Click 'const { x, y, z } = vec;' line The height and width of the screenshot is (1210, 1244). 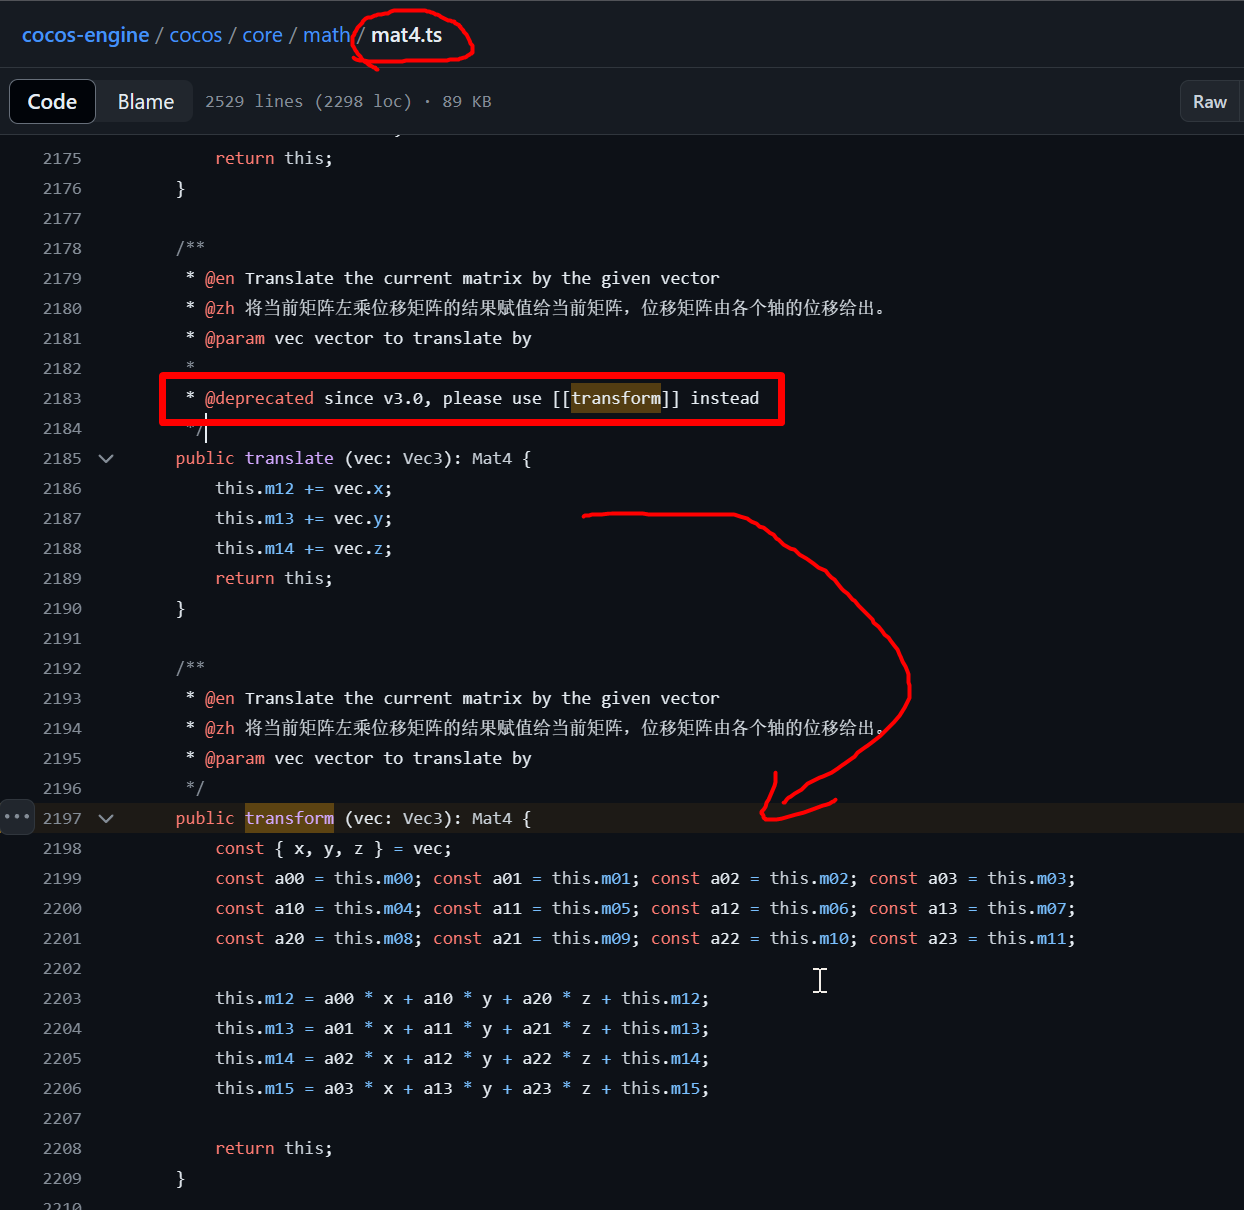(x=333, y=848)
